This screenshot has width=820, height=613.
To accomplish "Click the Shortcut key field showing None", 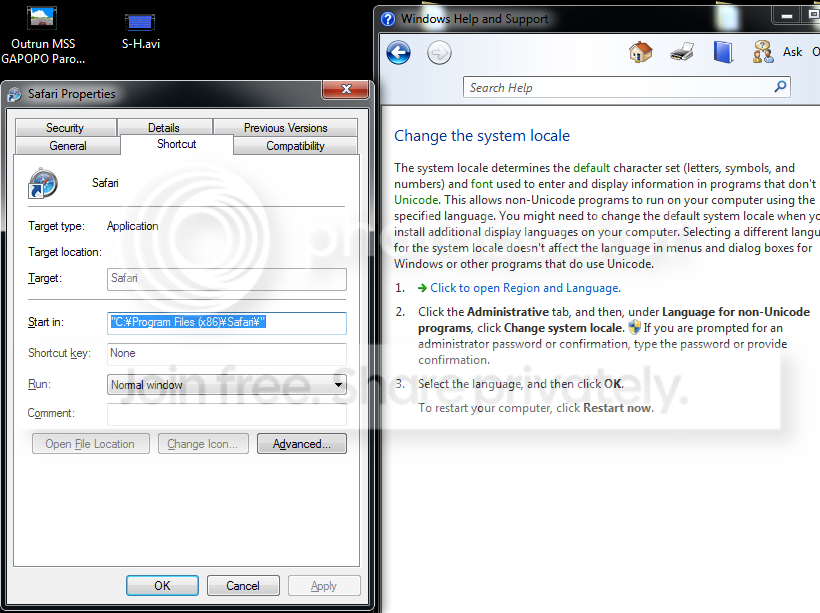I will (226, 354).
